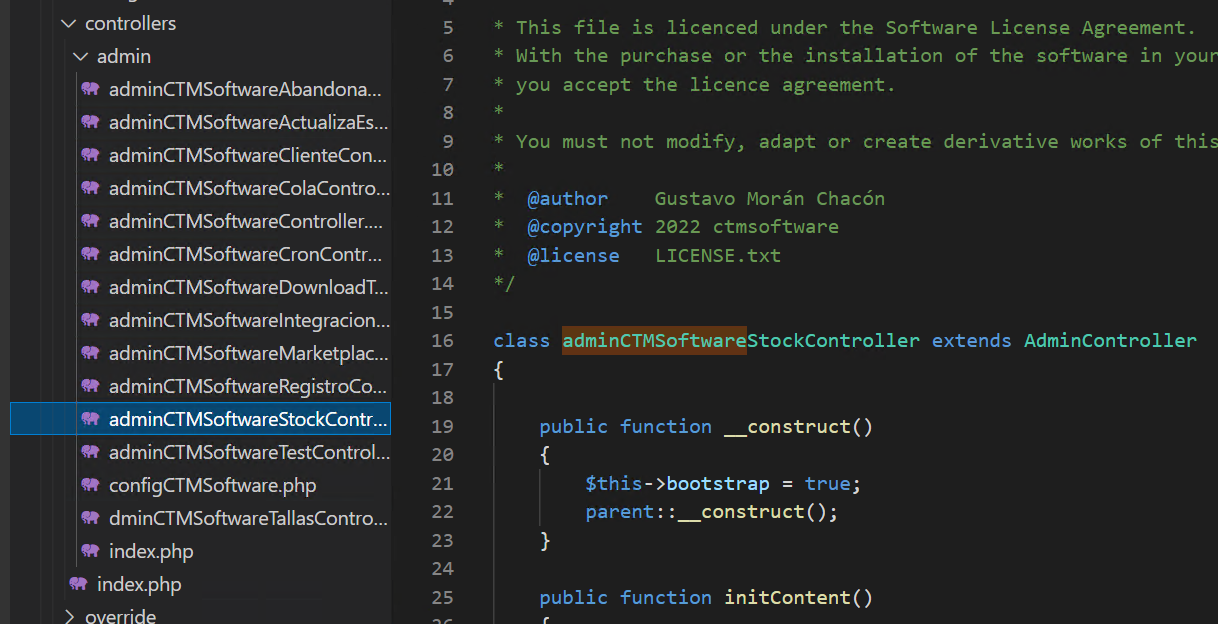Open adminCTMSoftwareActualizaEs... file

click(x=249, y=122)
